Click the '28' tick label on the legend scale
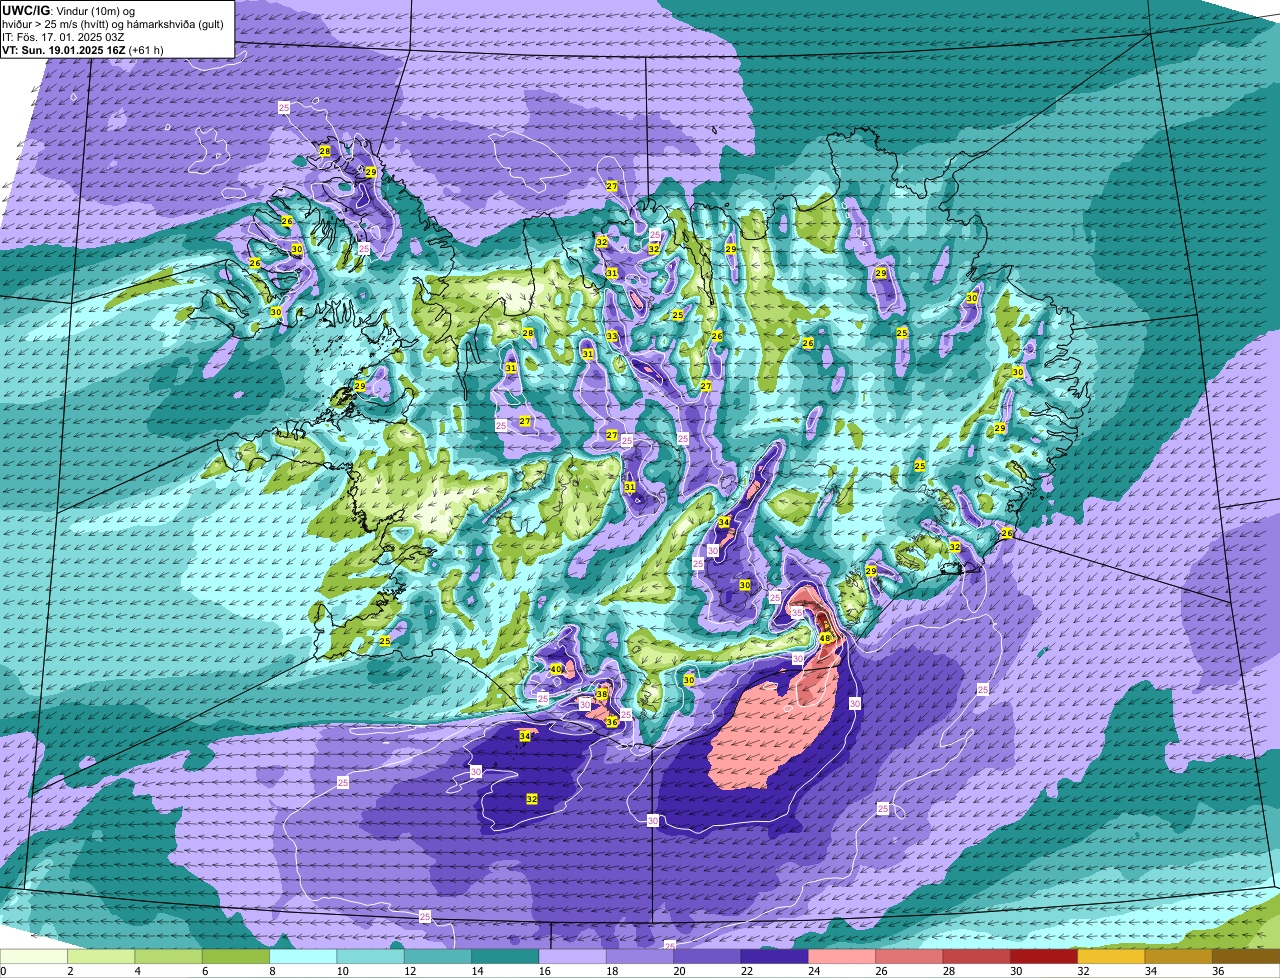The height and width of the screenshot is (978, 1280). (x=948, y=971)
